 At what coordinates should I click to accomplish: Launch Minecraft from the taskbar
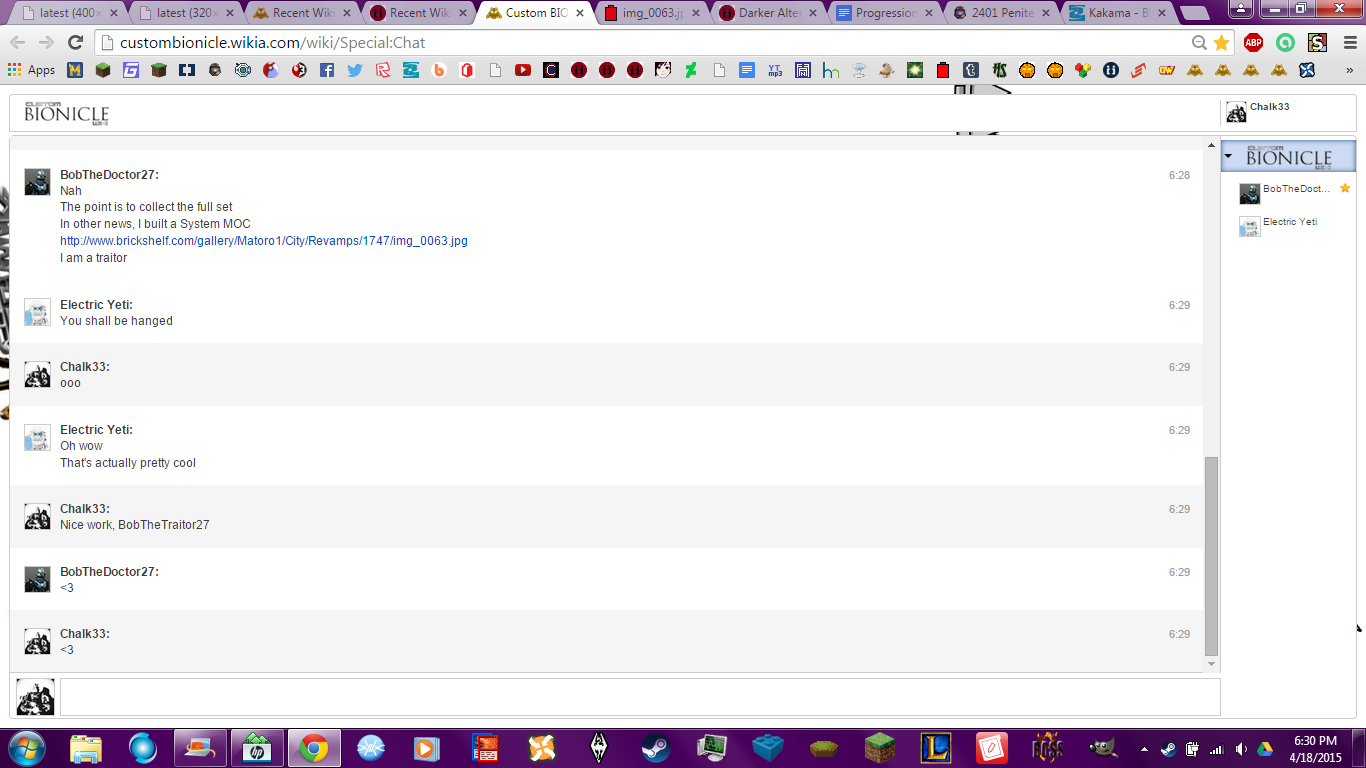click(880, 748)
